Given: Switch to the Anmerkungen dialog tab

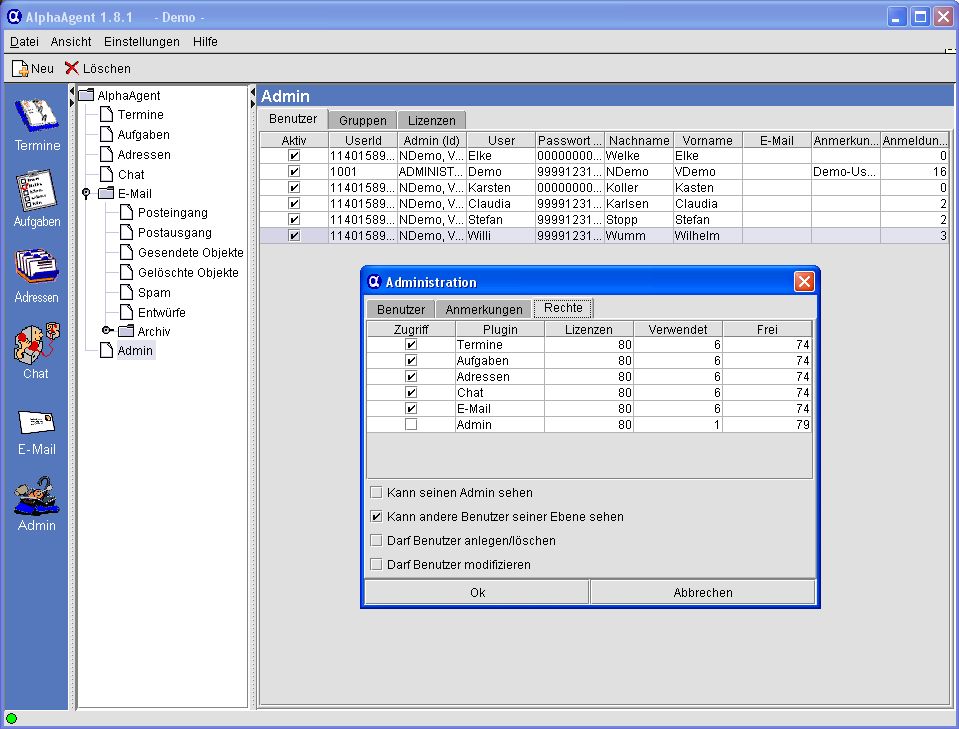Looking at the screenshot, I should point(484,309).
